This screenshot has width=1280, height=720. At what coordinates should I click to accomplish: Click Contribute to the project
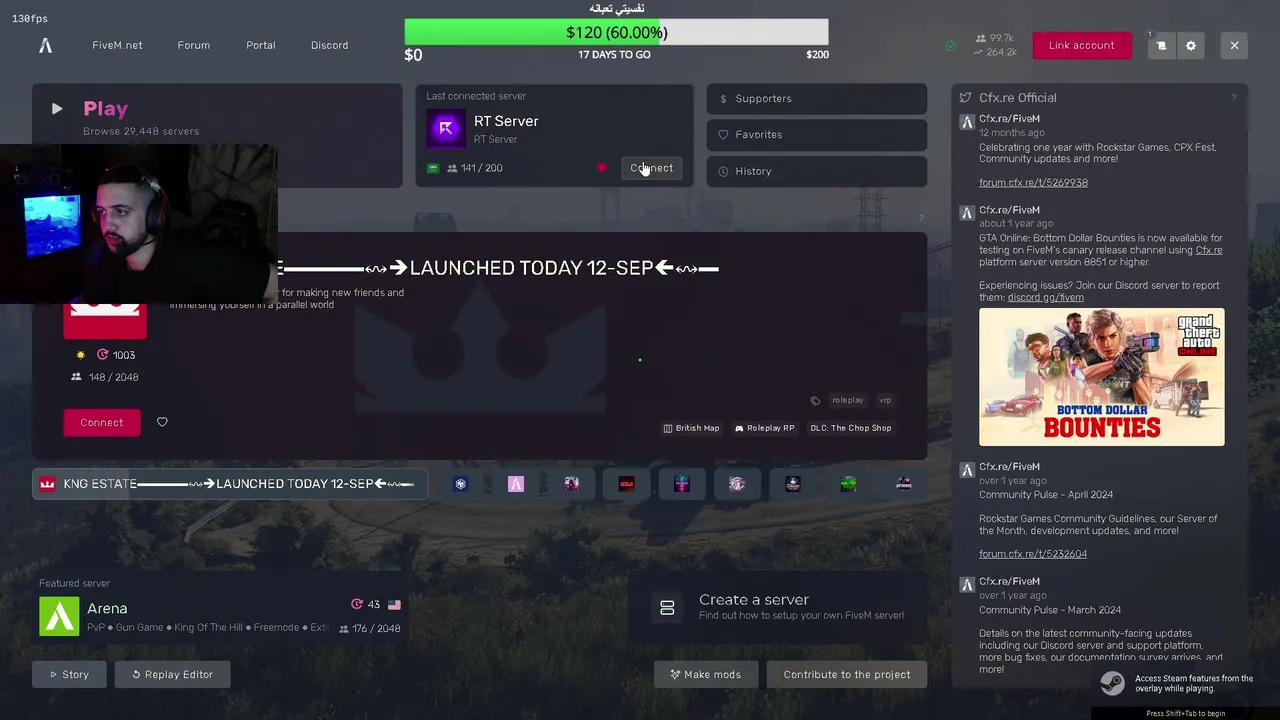(847, 674)
